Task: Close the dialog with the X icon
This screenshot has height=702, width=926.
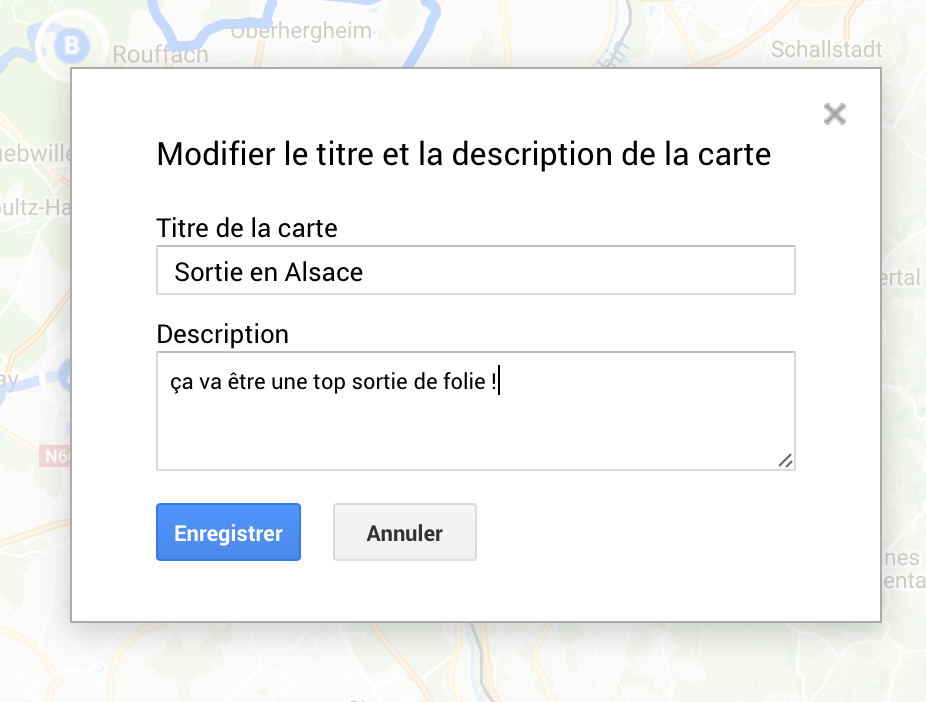Action: pyautogui.click(x=834, y=114)
